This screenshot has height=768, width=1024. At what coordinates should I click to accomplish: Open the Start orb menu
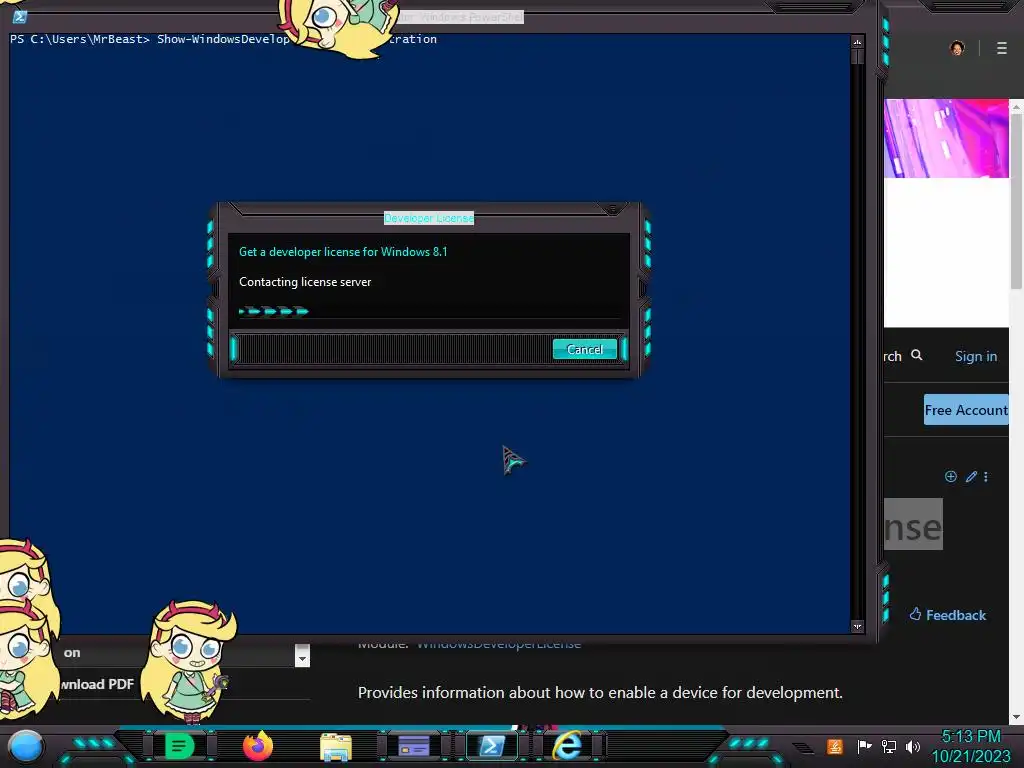tap(25, 746)
